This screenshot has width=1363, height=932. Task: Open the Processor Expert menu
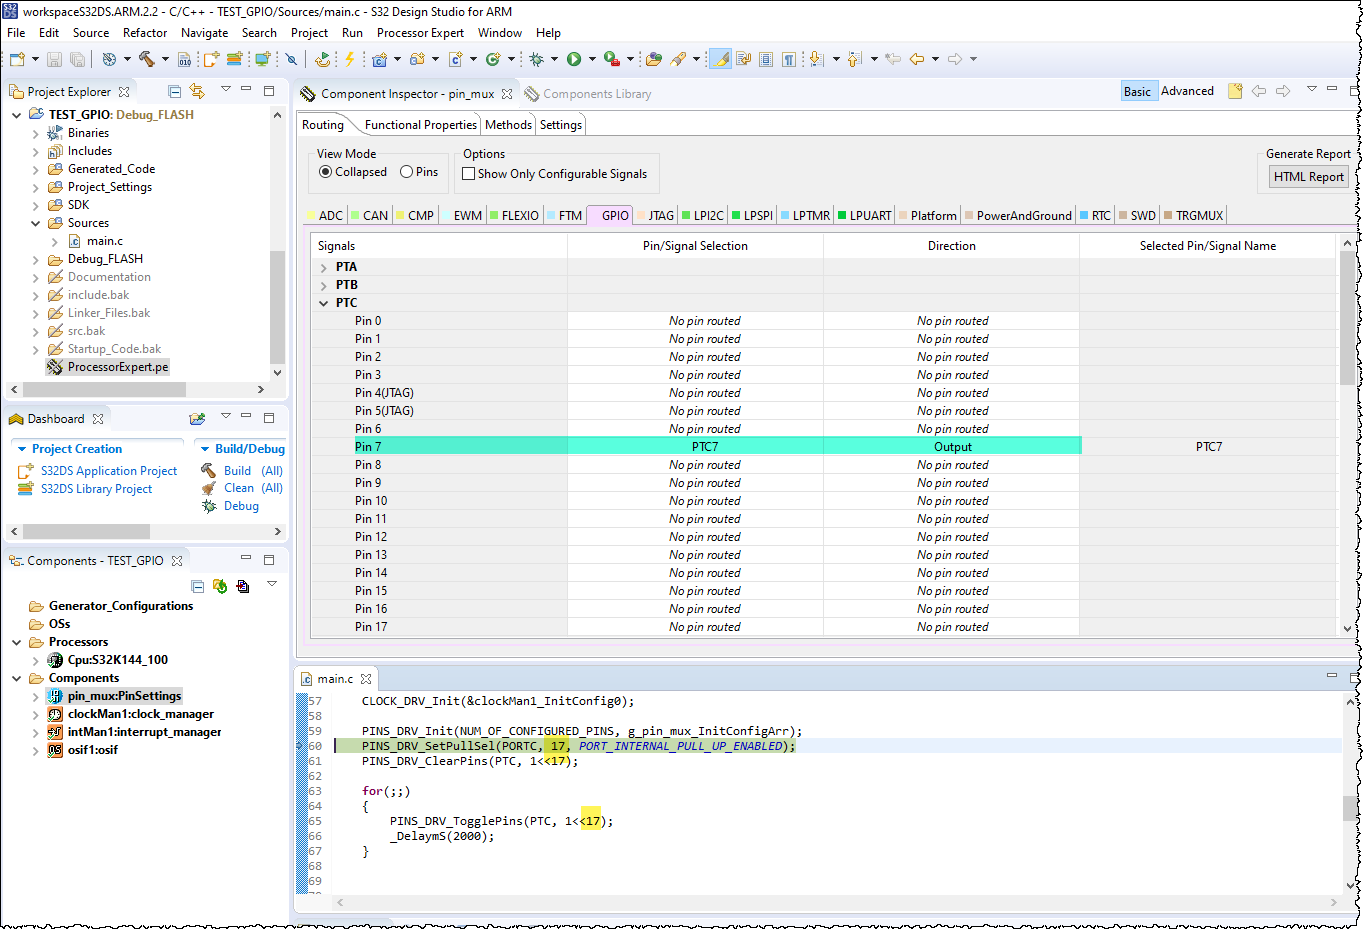(420, 33)
